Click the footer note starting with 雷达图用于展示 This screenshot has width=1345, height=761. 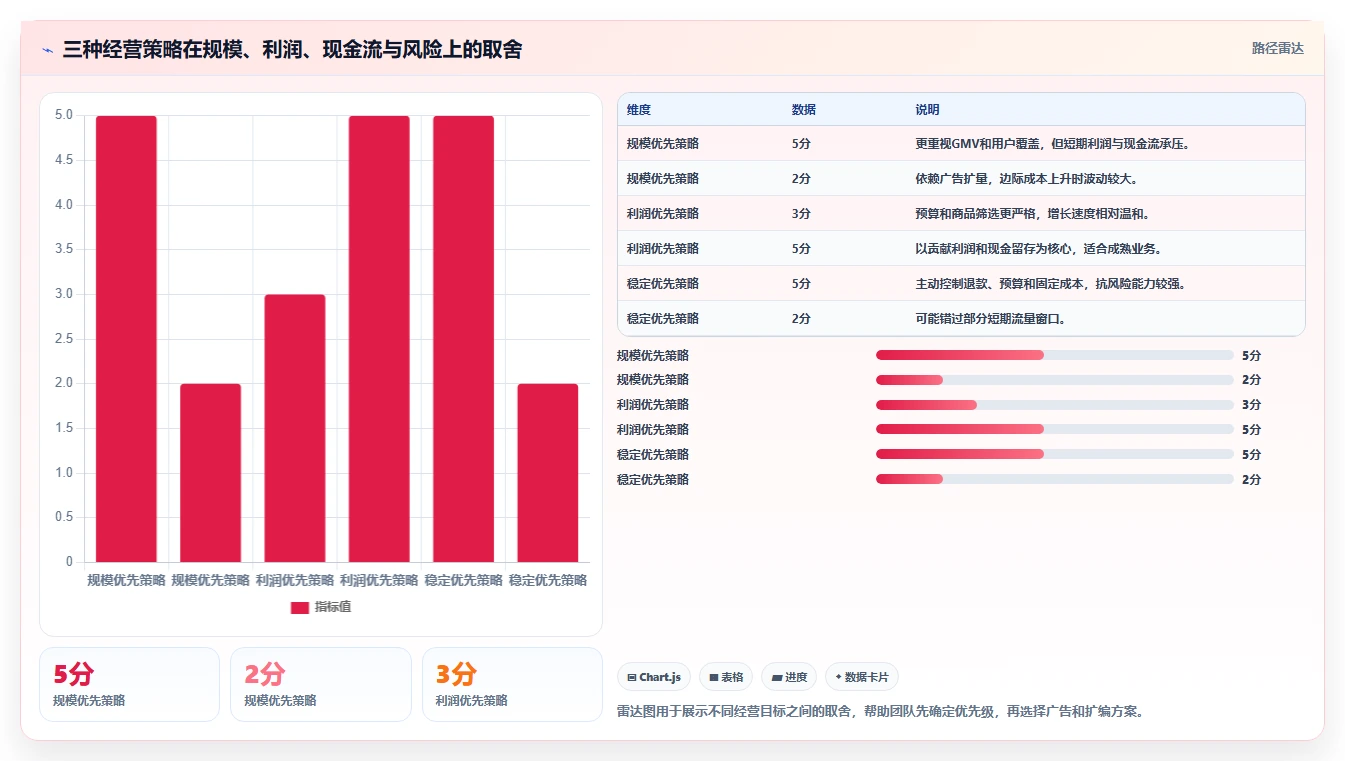(x=880, y=712)
